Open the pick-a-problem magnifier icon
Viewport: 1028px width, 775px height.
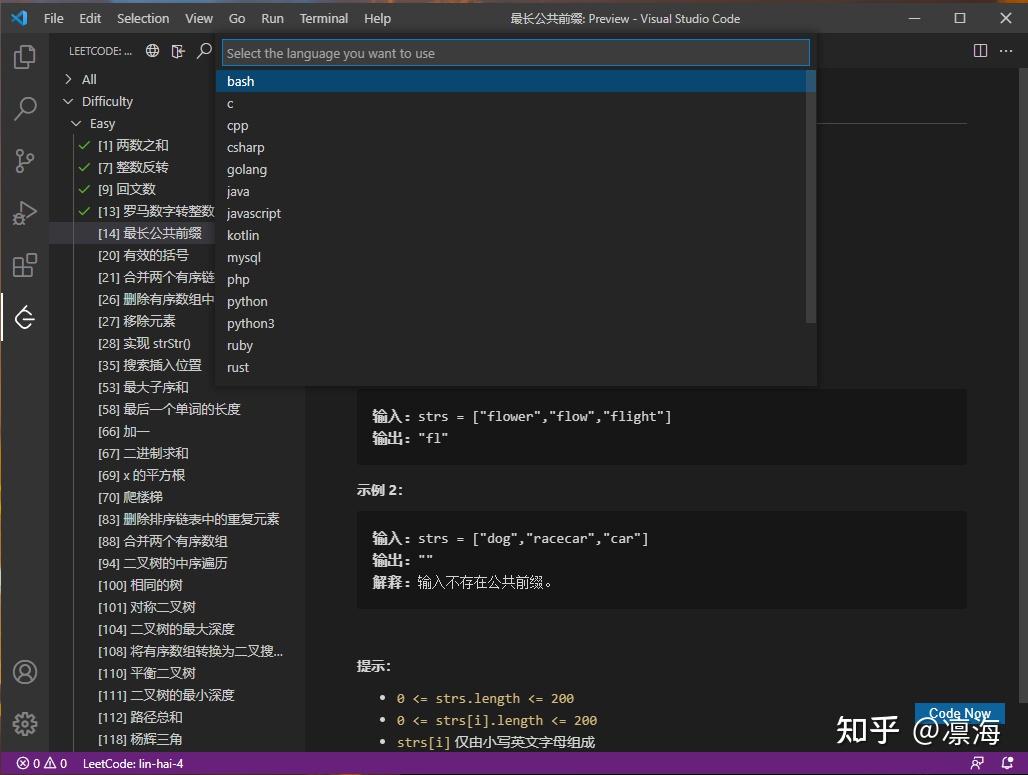(x=205, y=51)
